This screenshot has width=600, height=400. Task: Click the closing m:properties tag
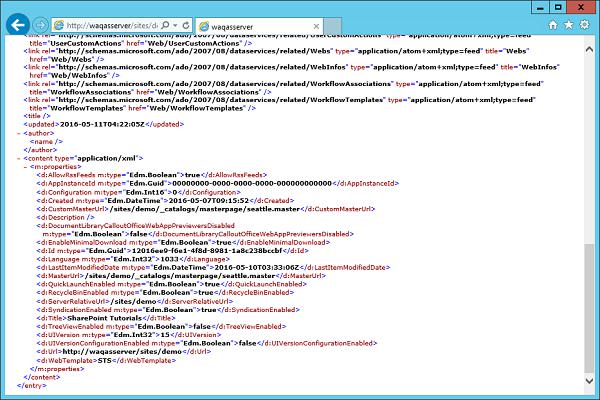57,369
